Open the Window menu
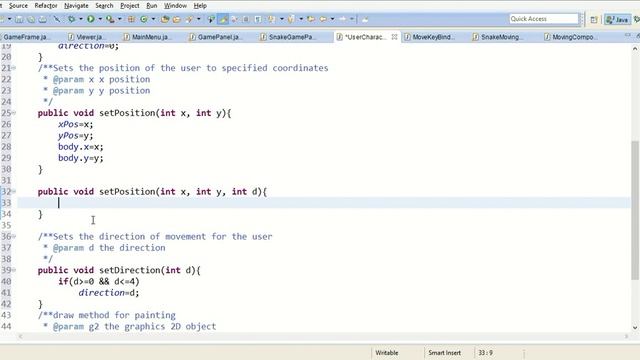This screenshot has height=360, width=640. click(175, 6)
